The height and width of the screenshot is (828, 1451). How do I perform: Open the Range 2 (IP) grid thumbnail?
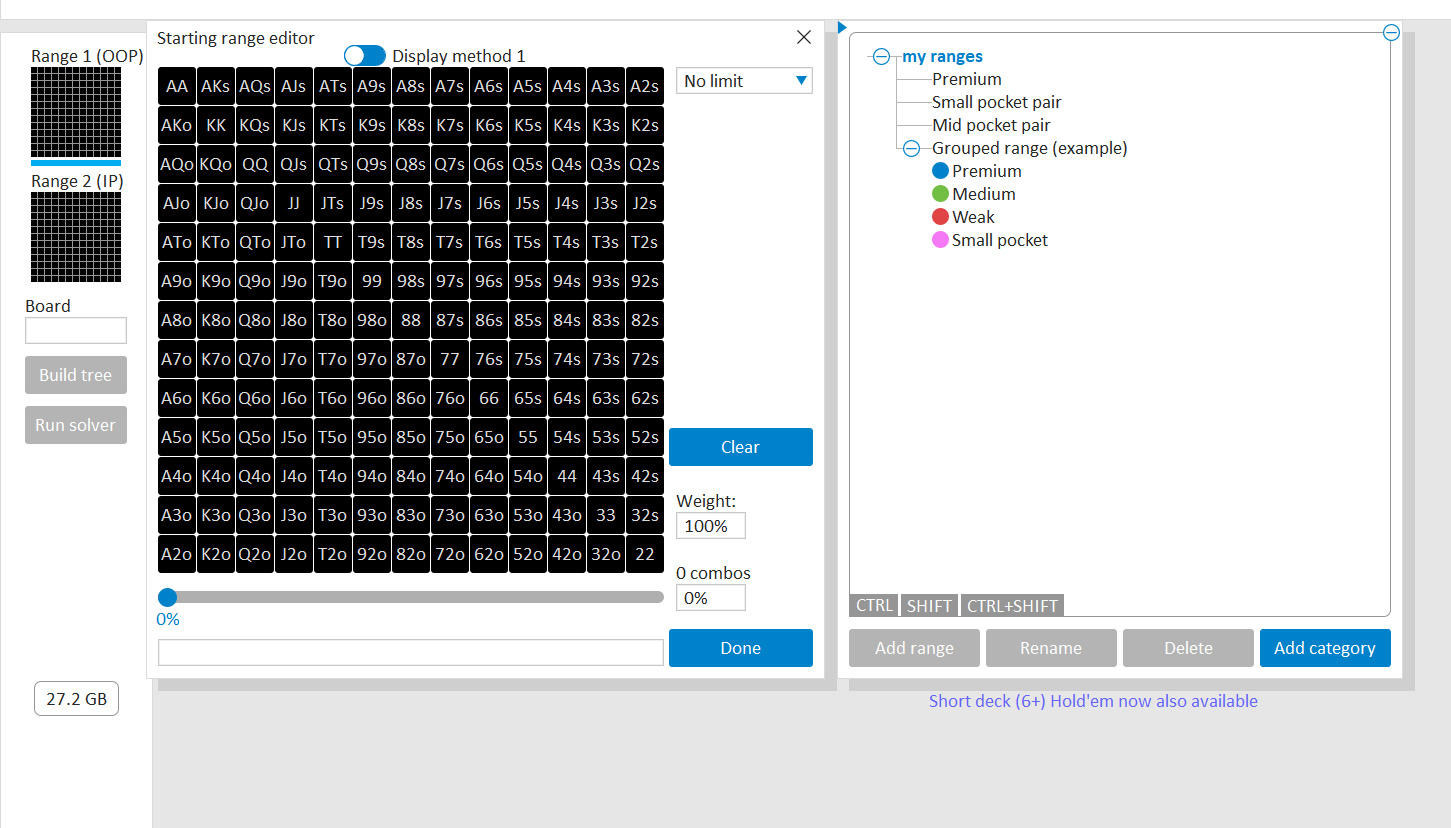pyautogui.click(x=76, y=237)
